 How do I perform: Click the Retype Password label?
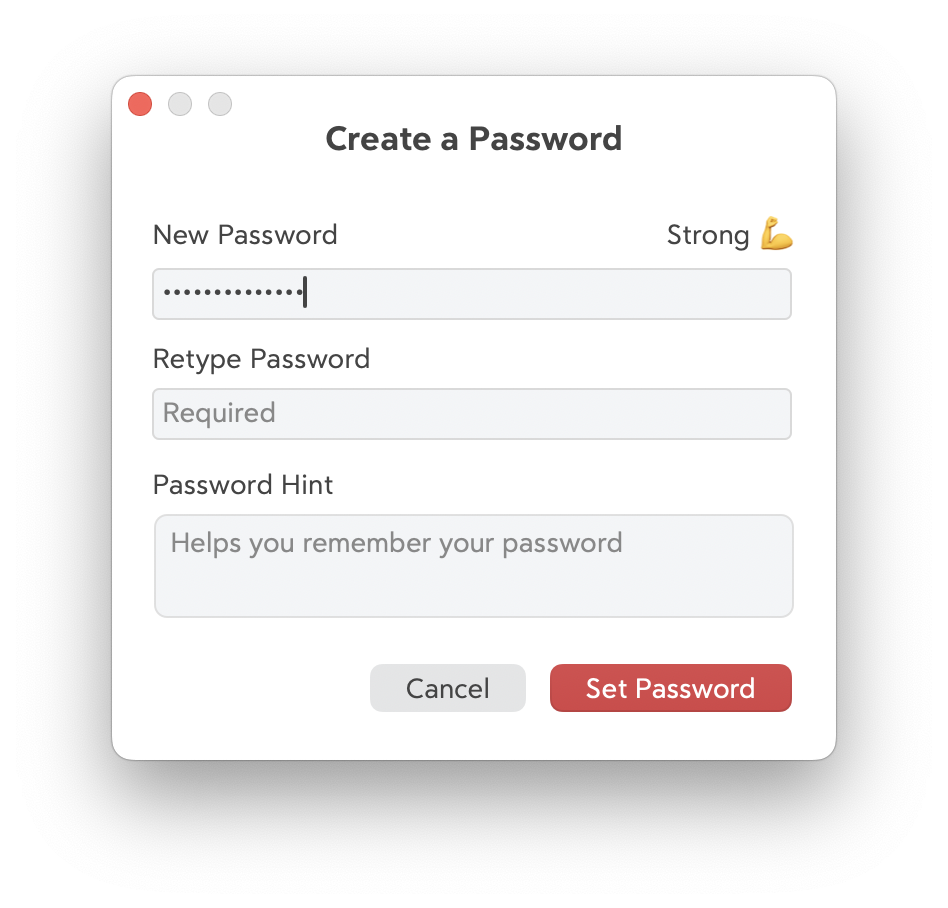[x=261, y=359]
